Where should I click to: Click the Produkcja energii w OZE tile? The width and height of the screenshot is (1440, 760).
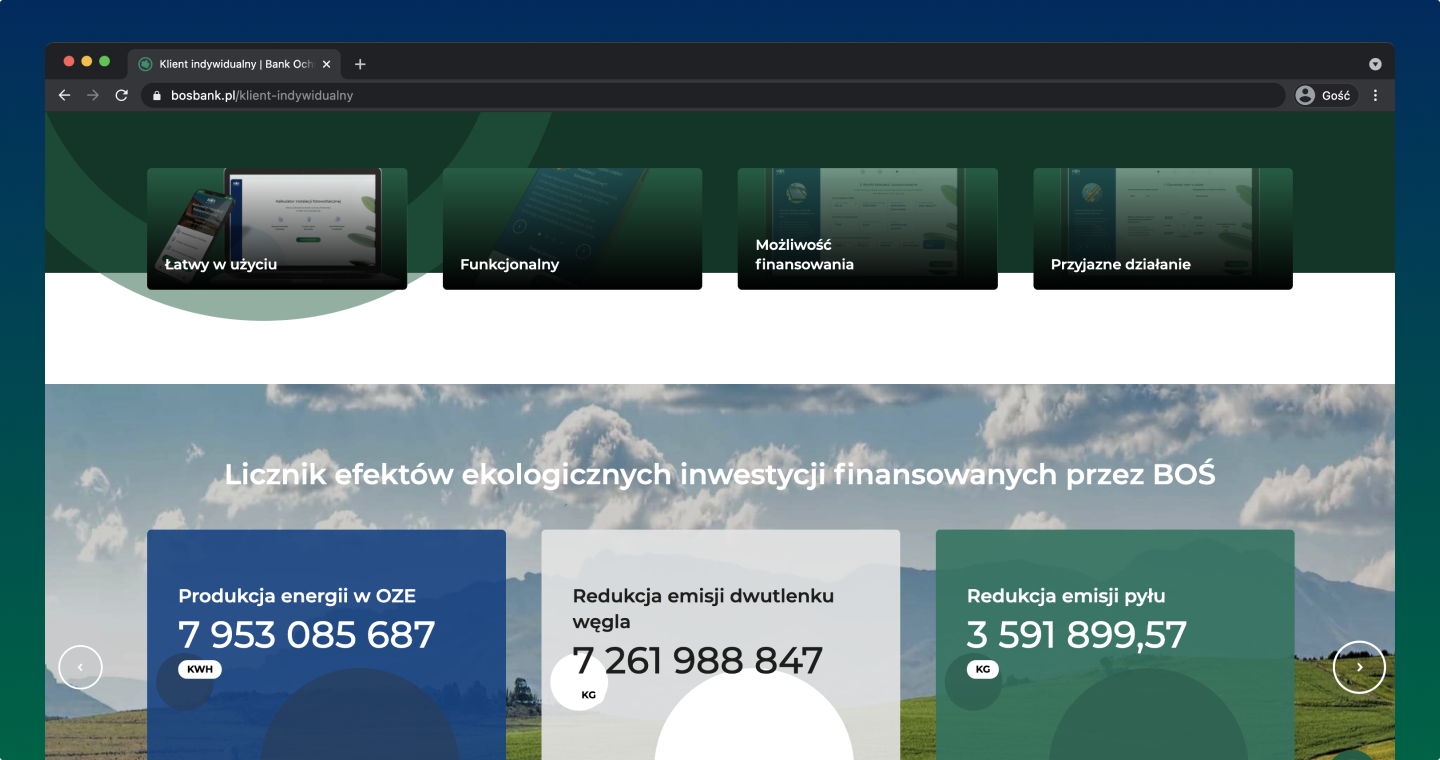coord(326,640)
